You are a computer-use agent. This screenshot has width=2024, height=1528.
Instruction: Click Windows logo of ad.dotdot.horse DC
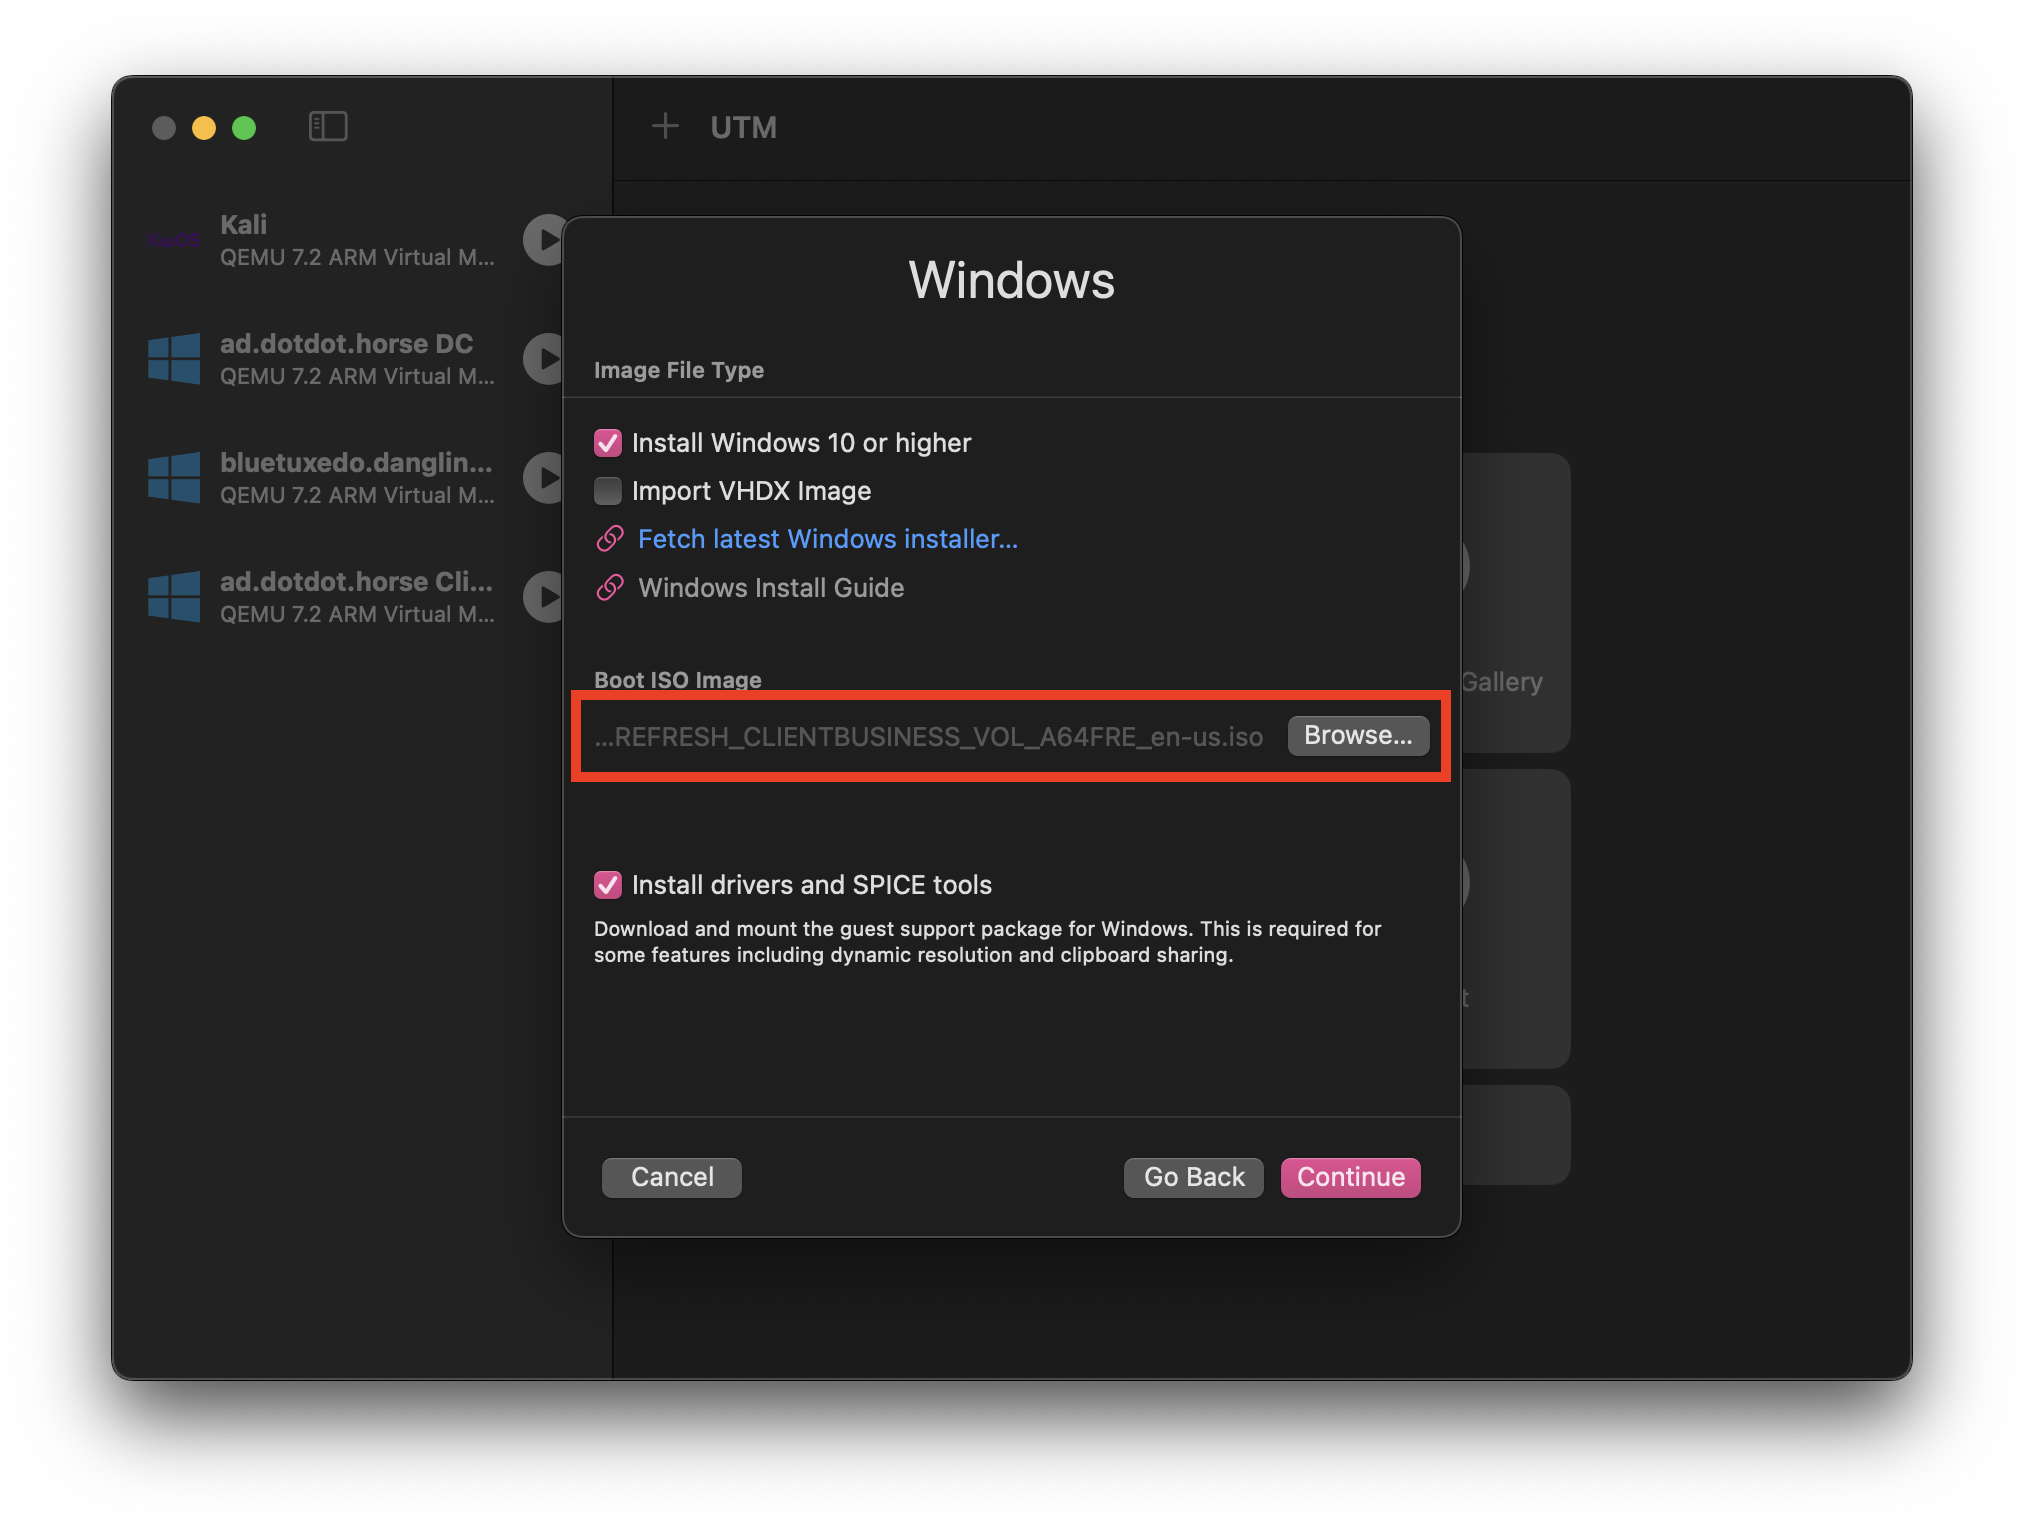[174, 359]
